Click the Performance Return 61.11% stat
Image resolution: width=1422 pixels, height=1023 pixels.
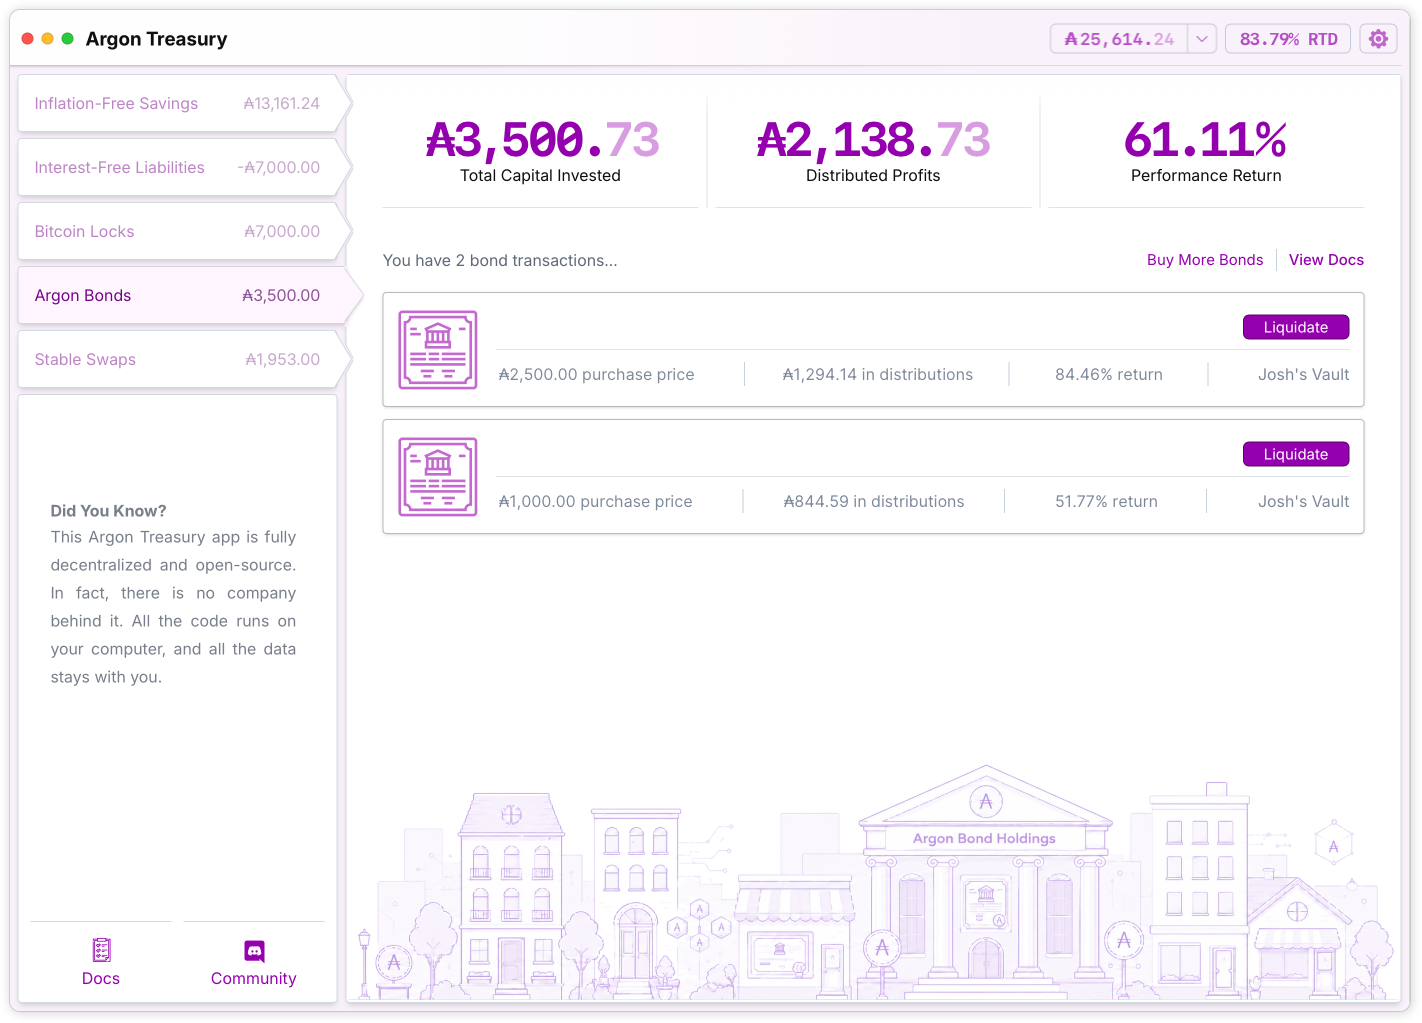coord(1205,151)
